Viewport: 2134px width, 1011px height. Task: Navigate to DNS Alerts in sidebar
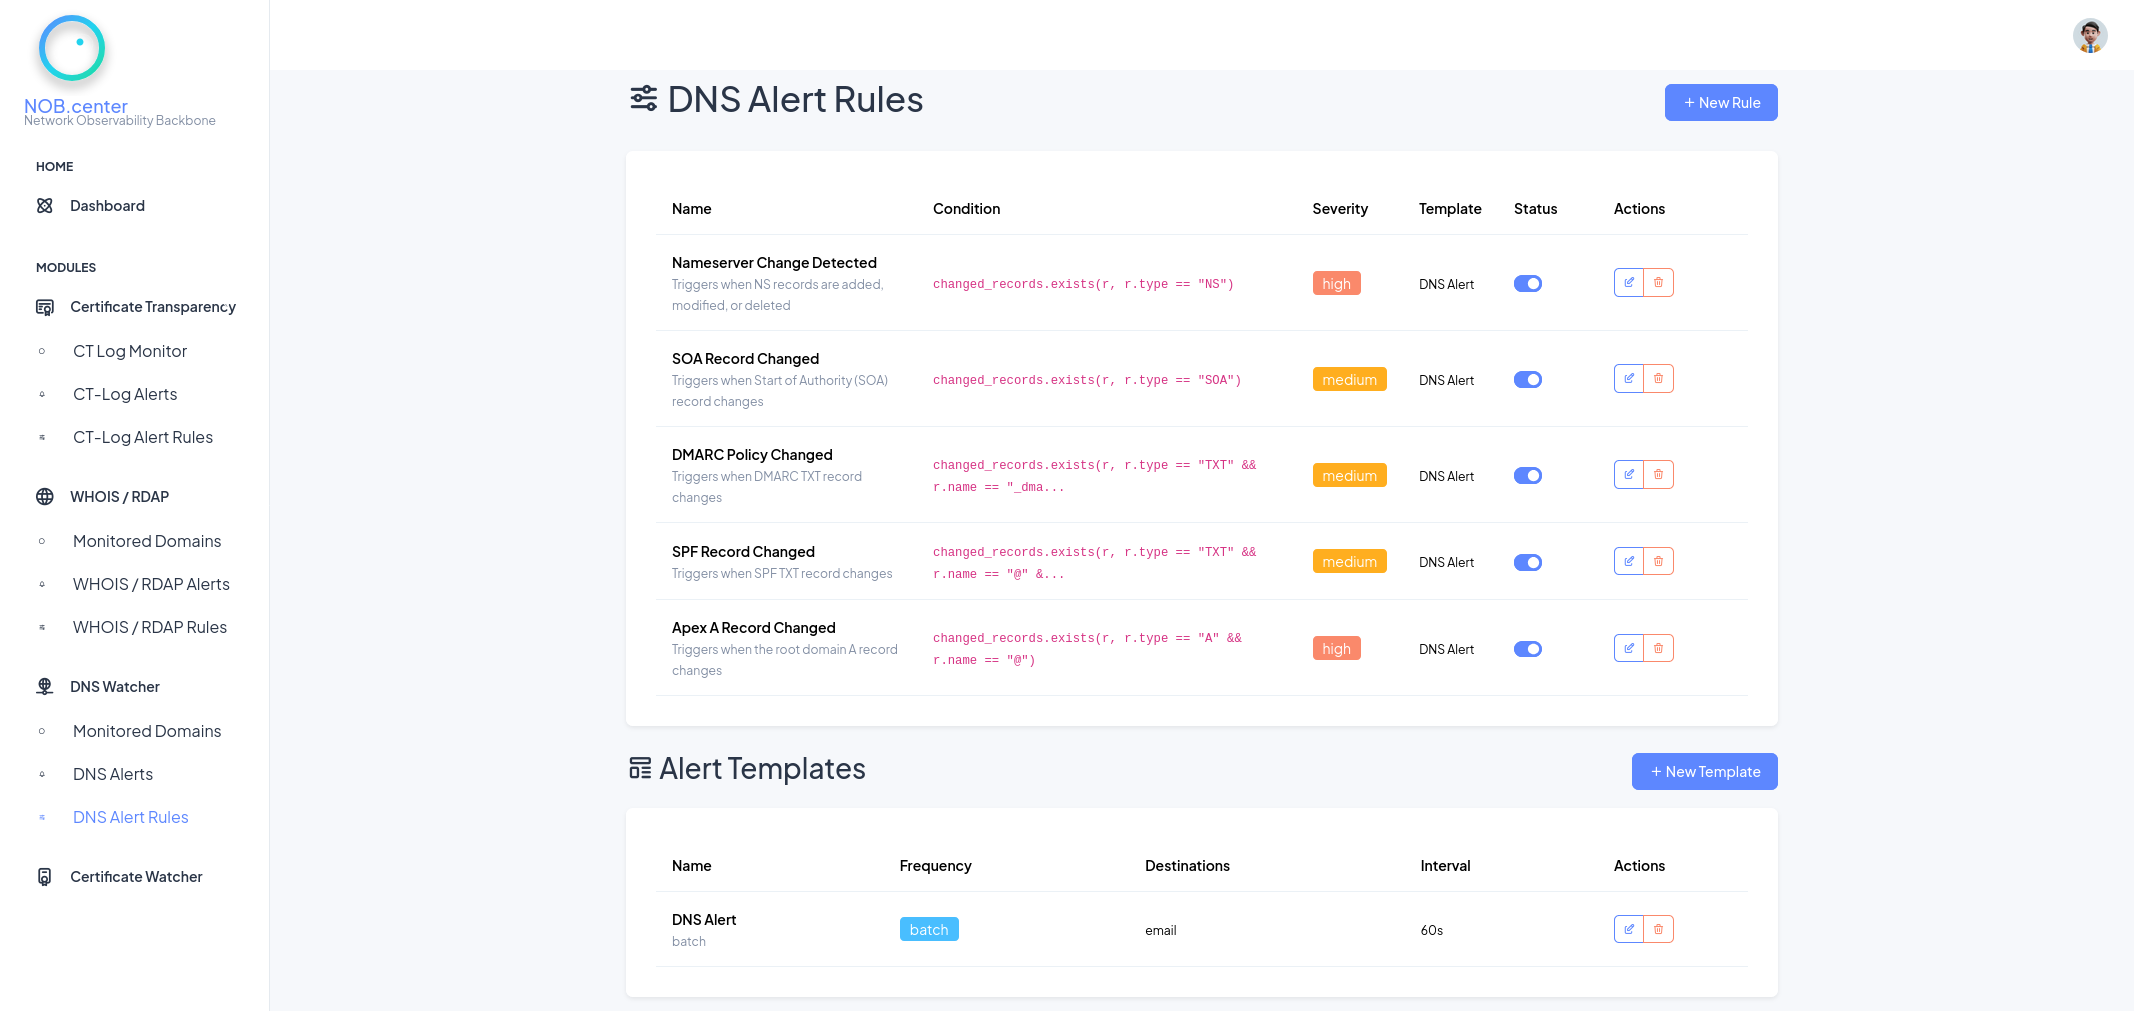(112, 774)
